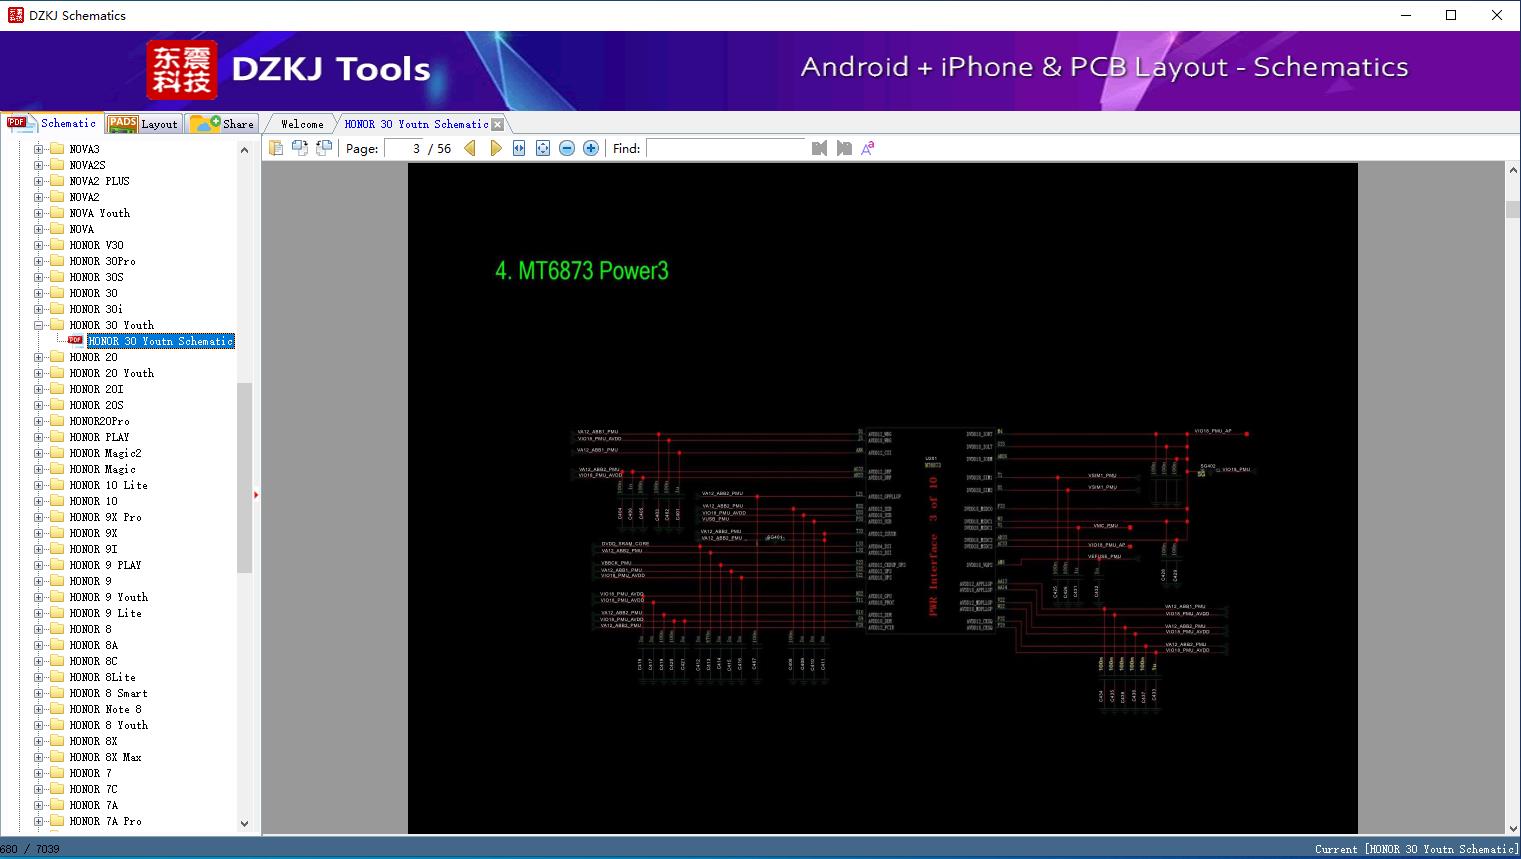Collapse the left tree panel with the red arrow

click(256, 495)
